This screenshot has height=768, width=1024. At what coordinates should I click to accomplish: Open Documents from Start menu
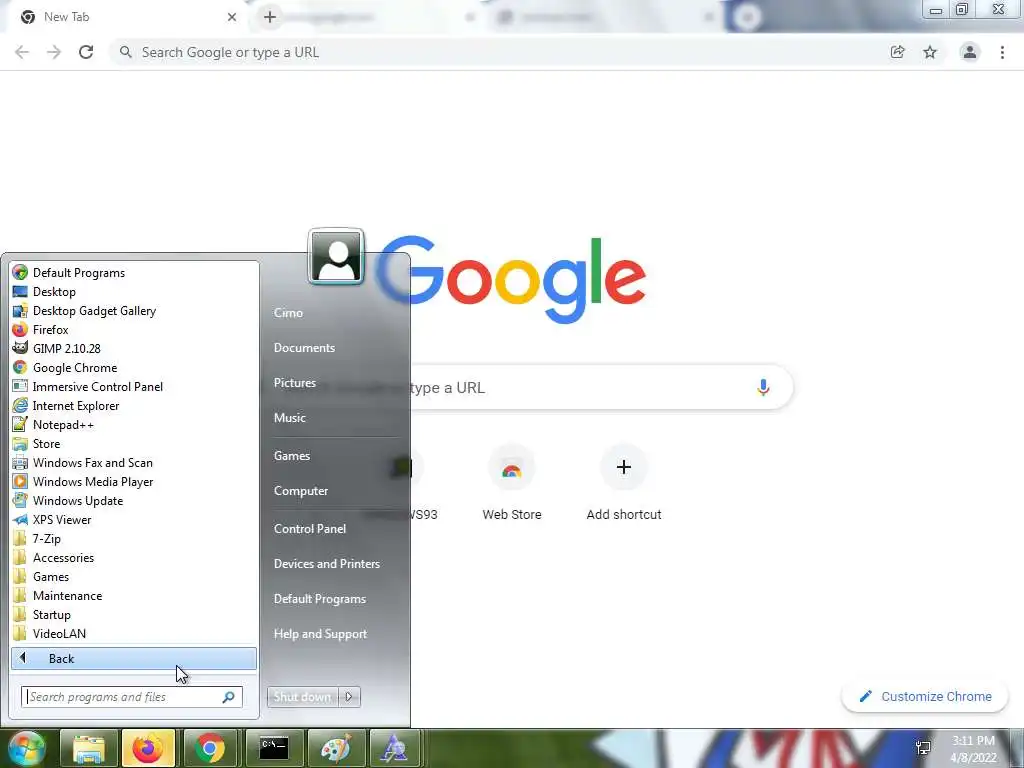tap(304, 348)
